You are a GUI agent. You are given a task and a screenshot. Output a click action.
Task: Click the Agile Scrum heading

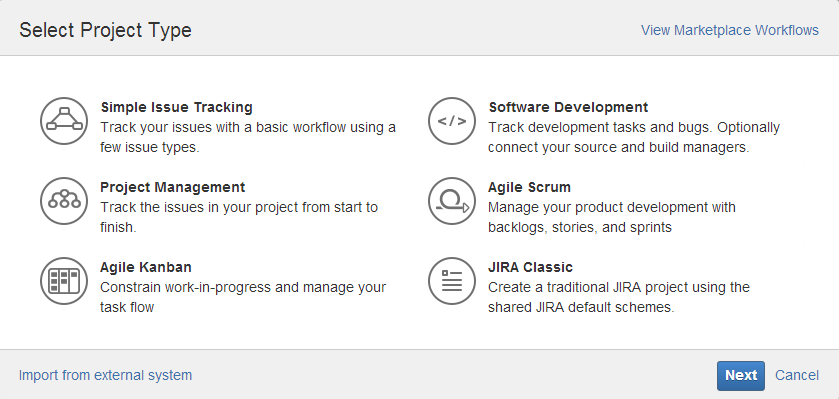[529, 187]
